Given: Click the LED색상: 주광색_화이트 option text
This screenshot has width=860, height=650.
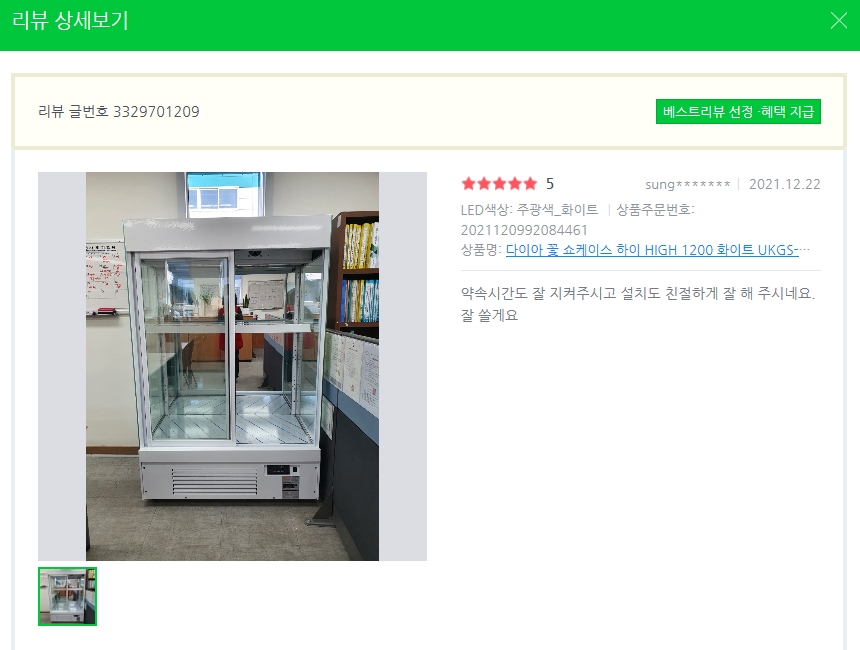Looking at the screenshot, I should tap(529, 210).
